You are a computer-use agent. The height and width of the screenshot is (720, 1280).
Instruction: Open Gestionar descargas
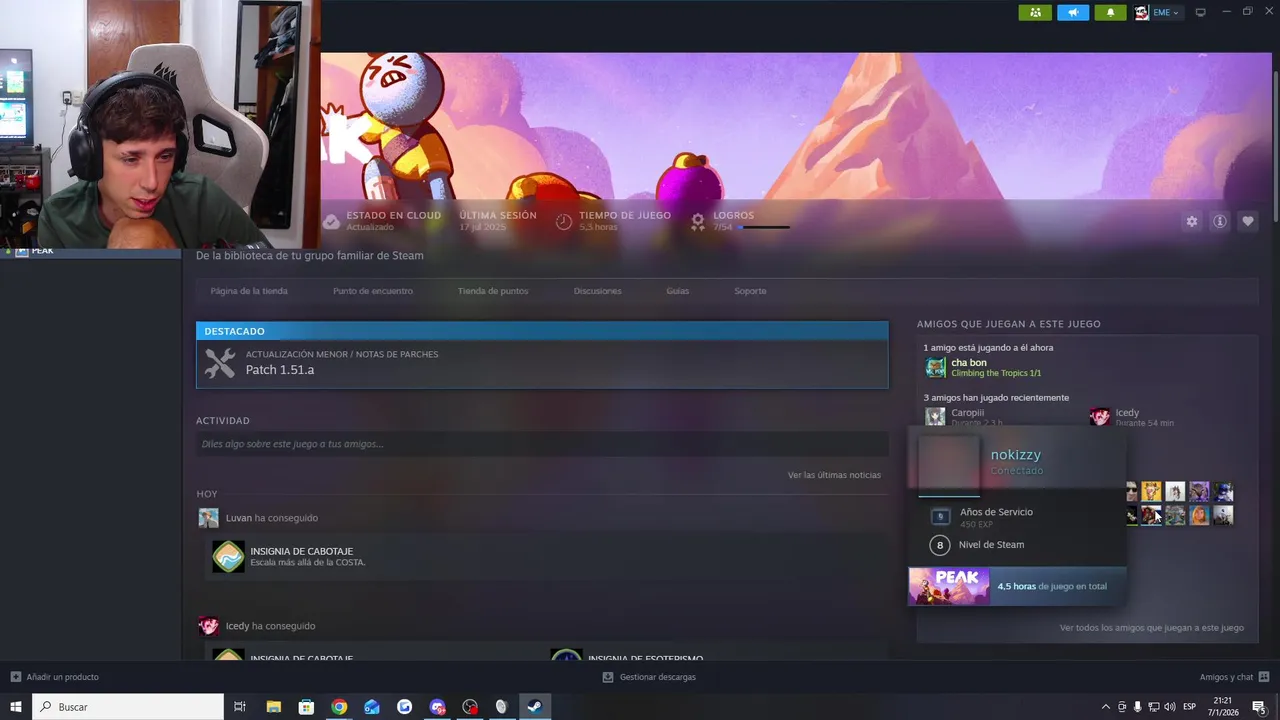[x=649, y=677]
